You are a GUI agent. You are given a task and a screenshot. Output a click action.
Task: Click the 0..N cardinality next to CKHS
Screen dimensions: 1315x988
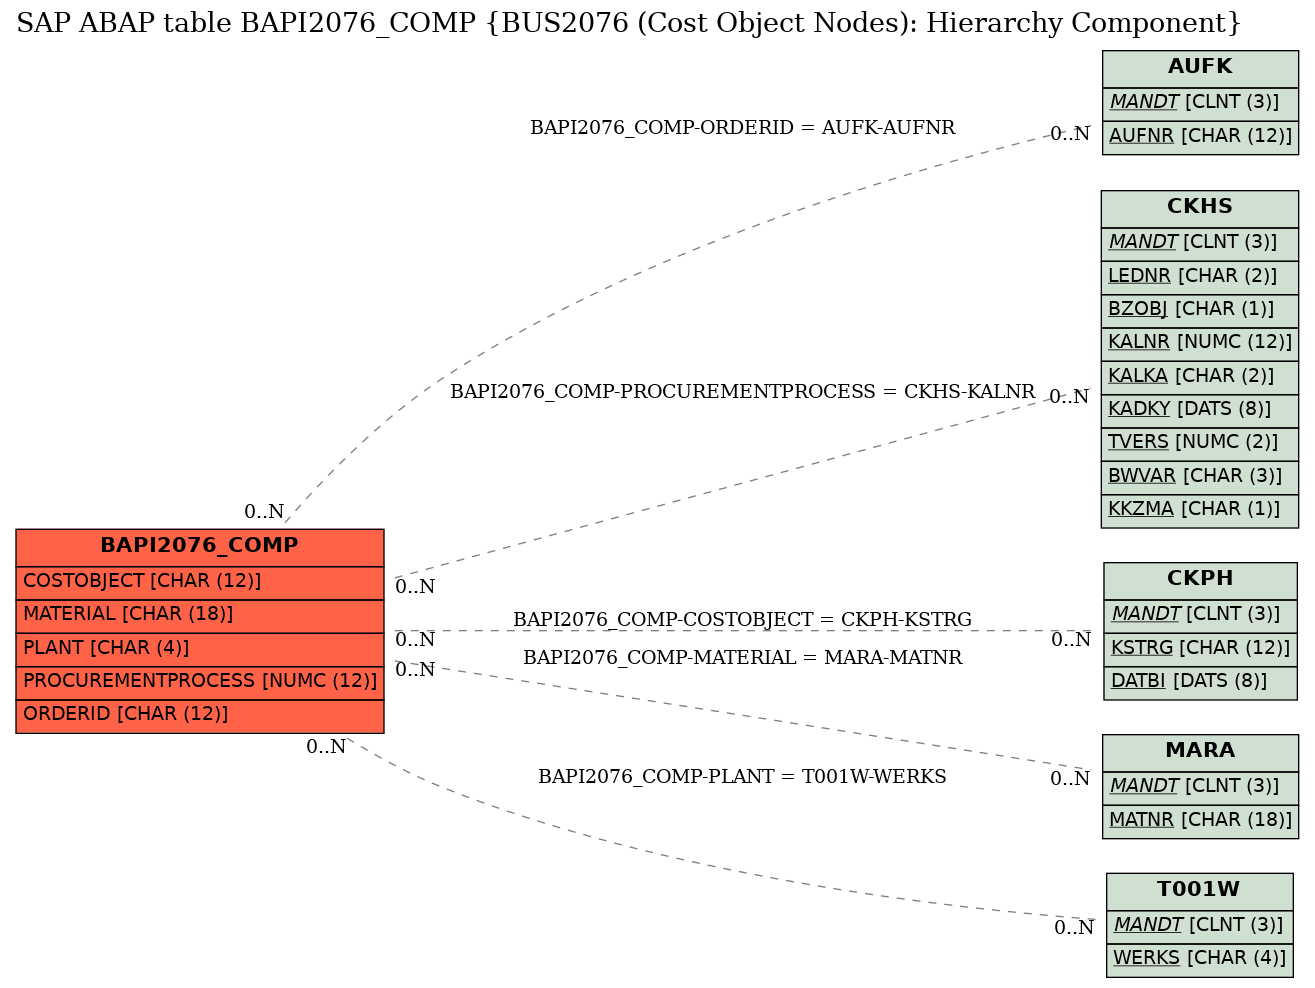[x=1069, y=397]
